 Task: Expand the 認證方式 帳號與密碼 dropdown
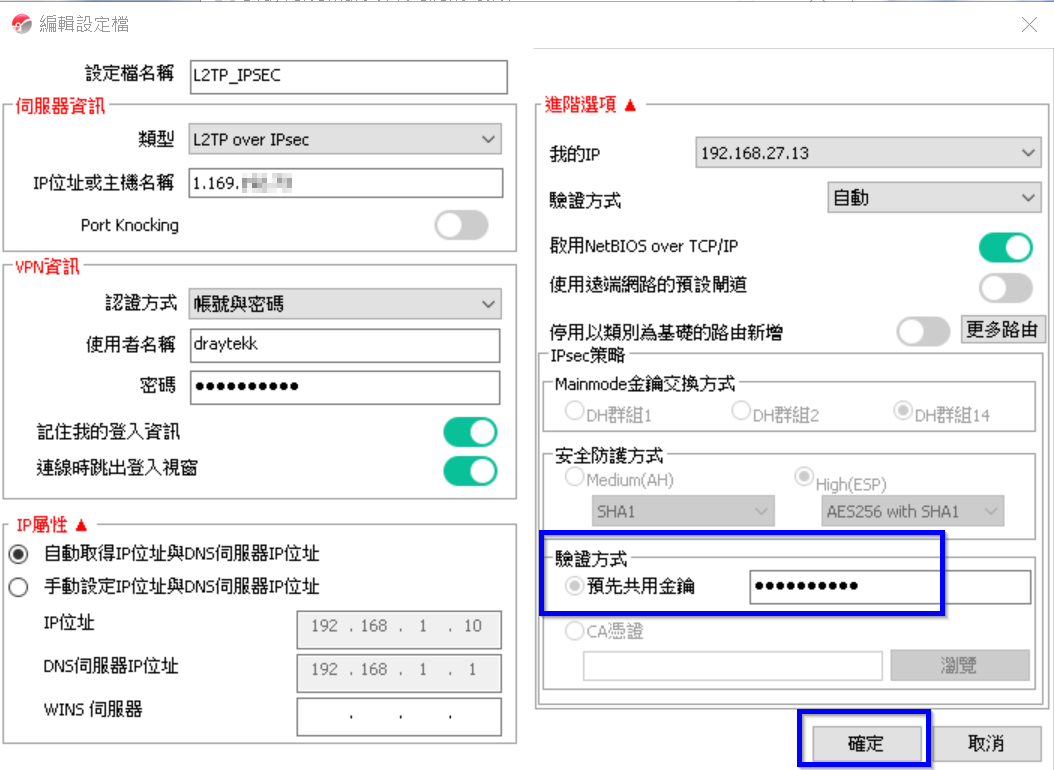click(x=345, y=303)
